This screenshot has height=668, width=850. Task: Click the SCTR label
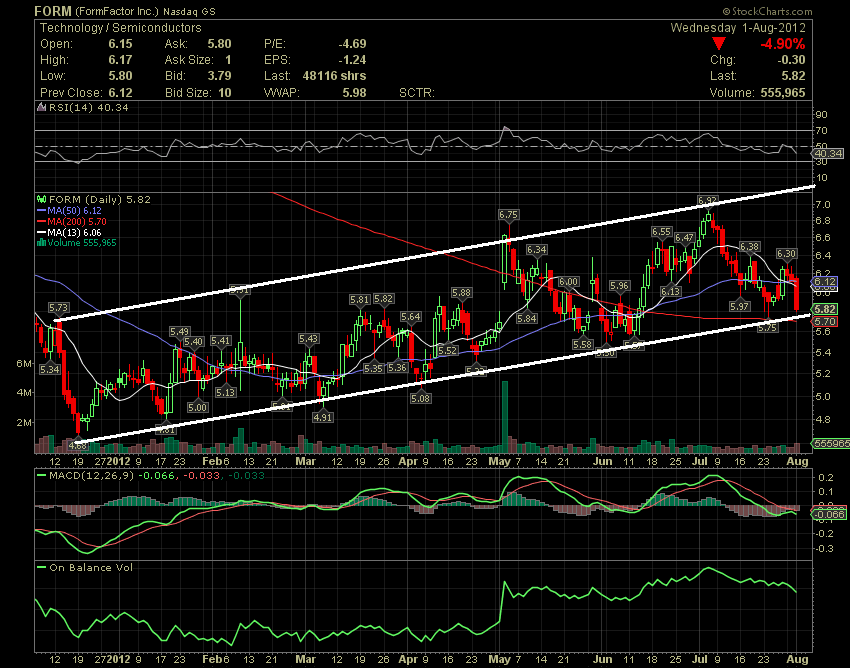[x=417, y=93]
